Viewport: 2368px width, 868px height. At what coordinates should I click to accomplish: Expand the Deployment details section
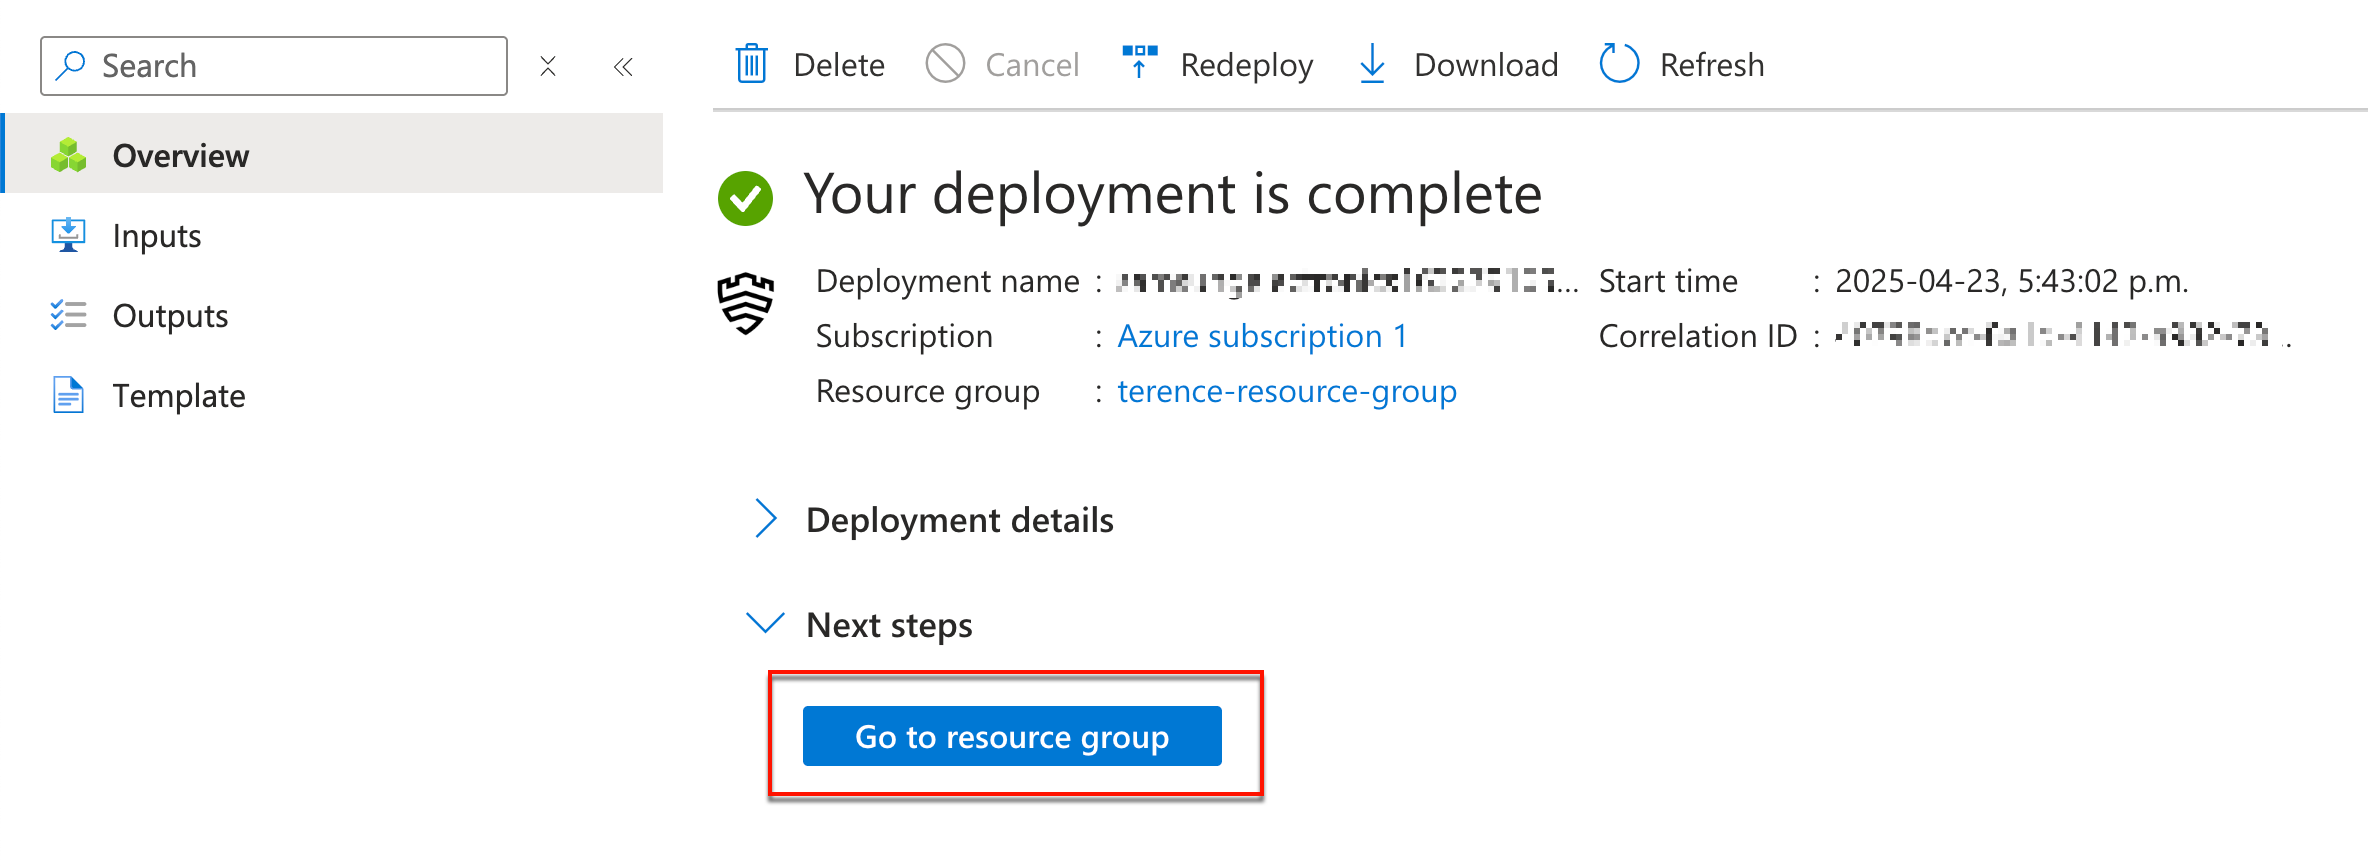coord(765,519)
